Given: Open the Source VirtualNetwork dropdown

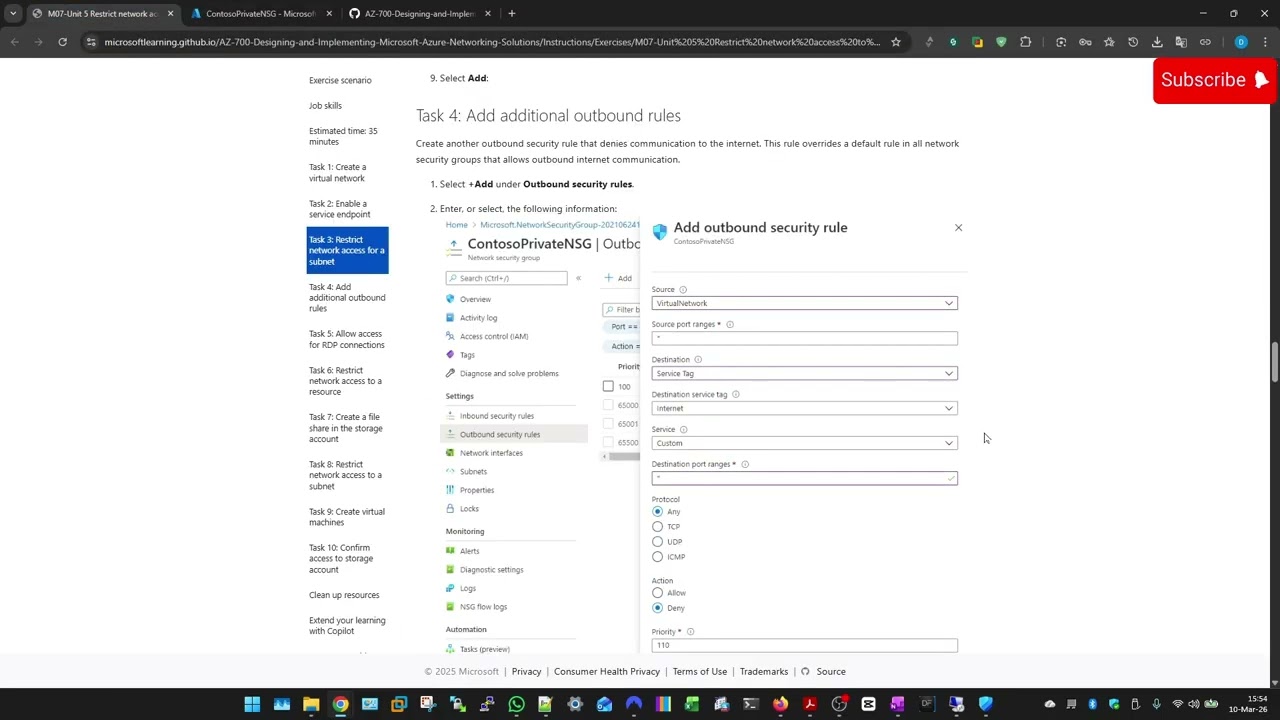Looking at the screenshot, I should 804,303.
